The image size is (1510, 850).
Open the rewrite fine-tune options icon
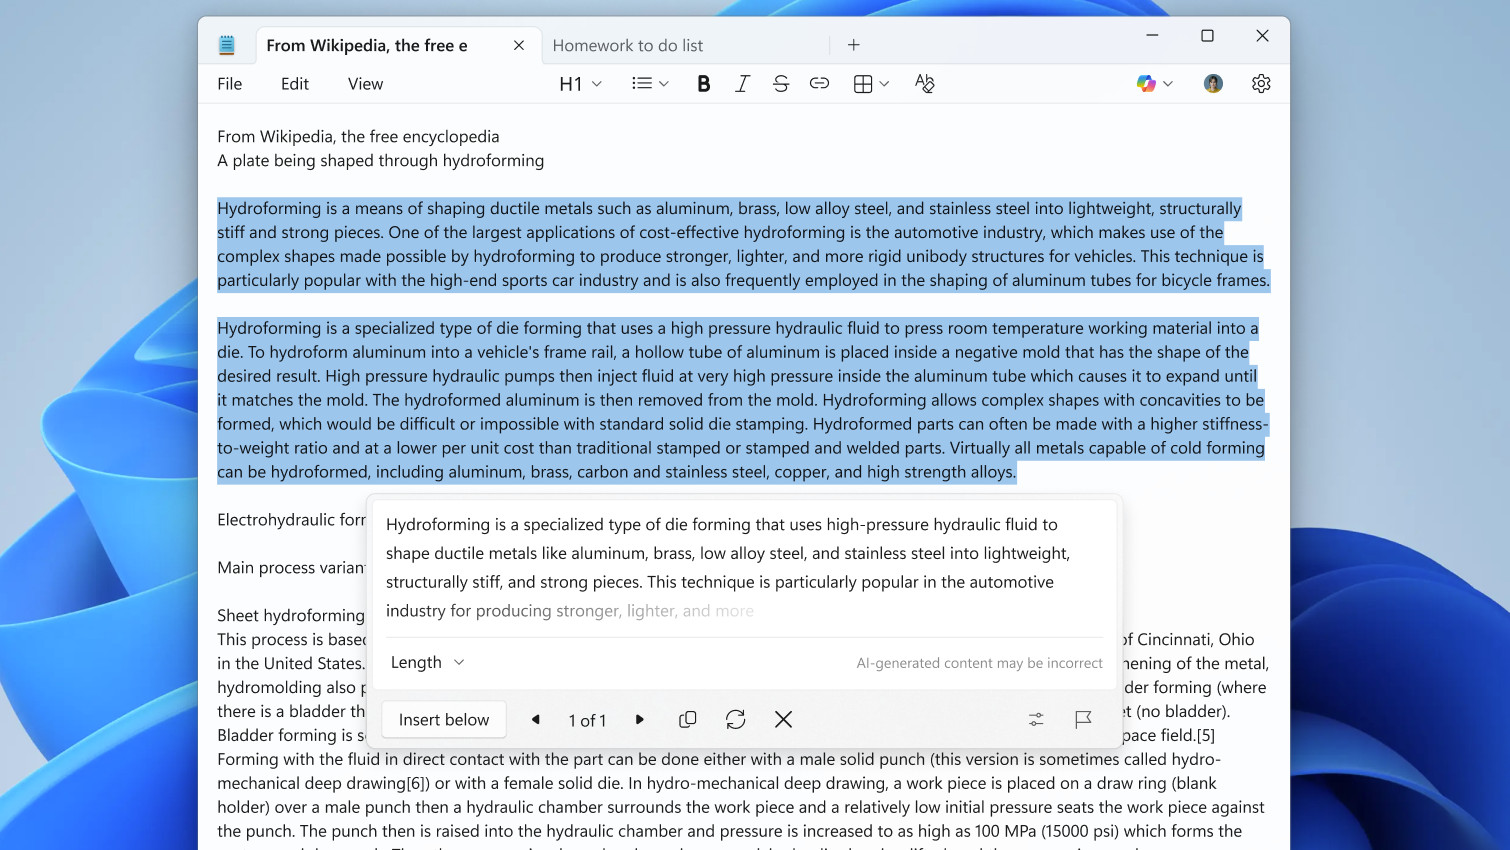point(1035,719)
